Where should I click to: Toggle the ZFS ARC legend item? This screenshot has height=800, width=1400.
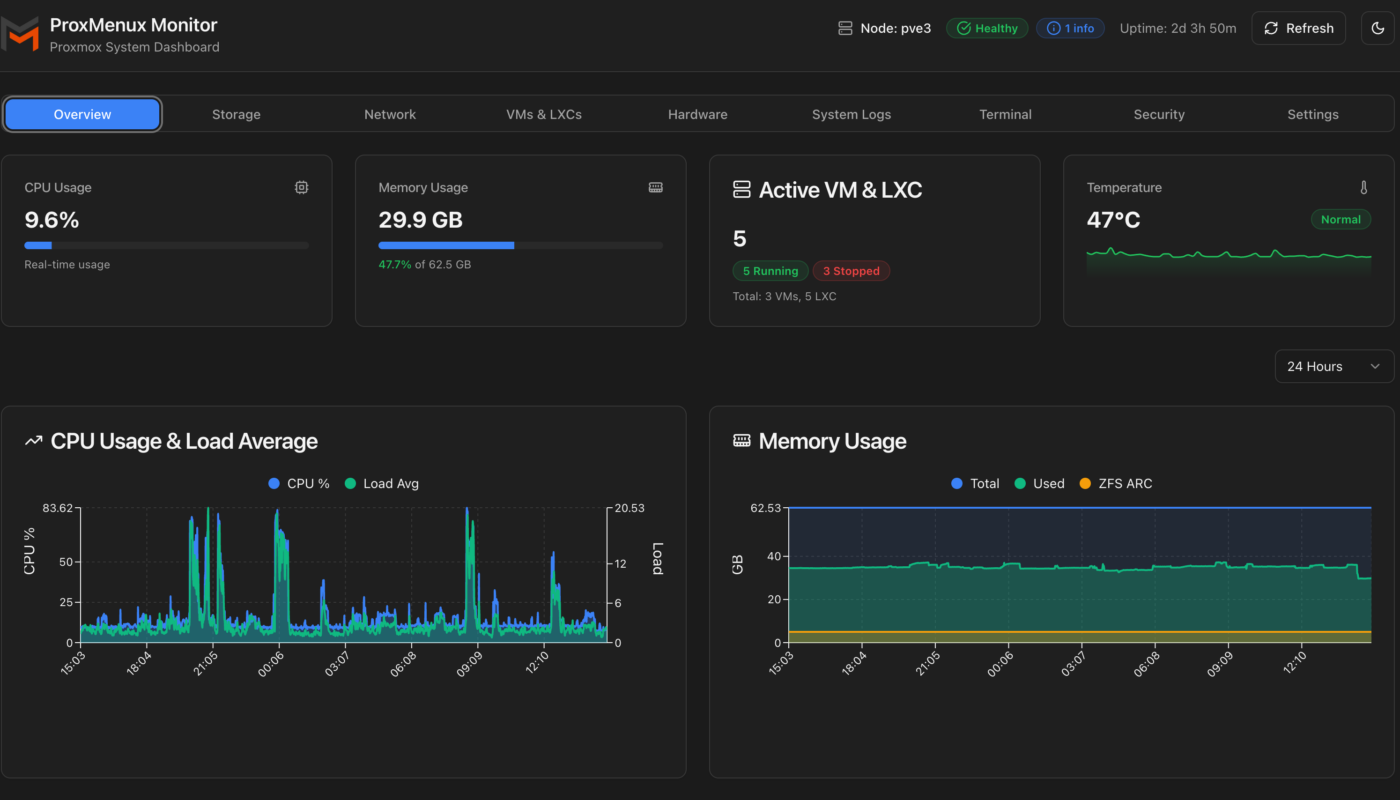click(1117, 483)
